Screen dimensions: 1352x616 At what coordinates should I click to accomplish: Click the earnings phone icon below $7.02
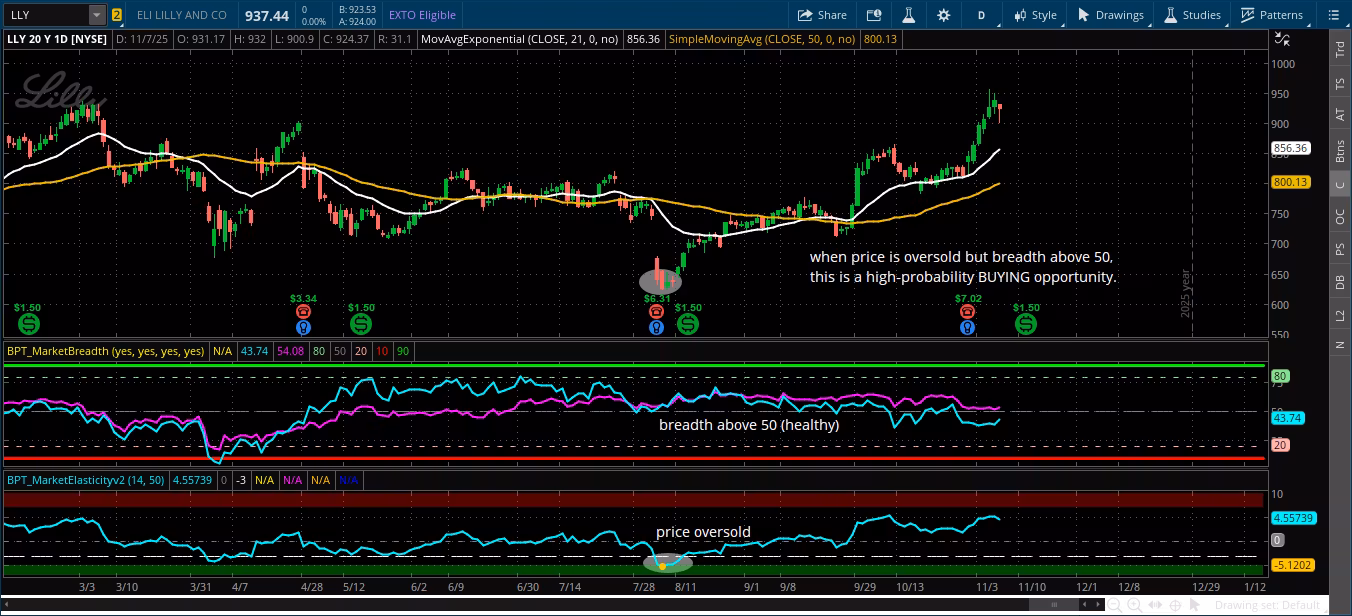coord(967,312)
